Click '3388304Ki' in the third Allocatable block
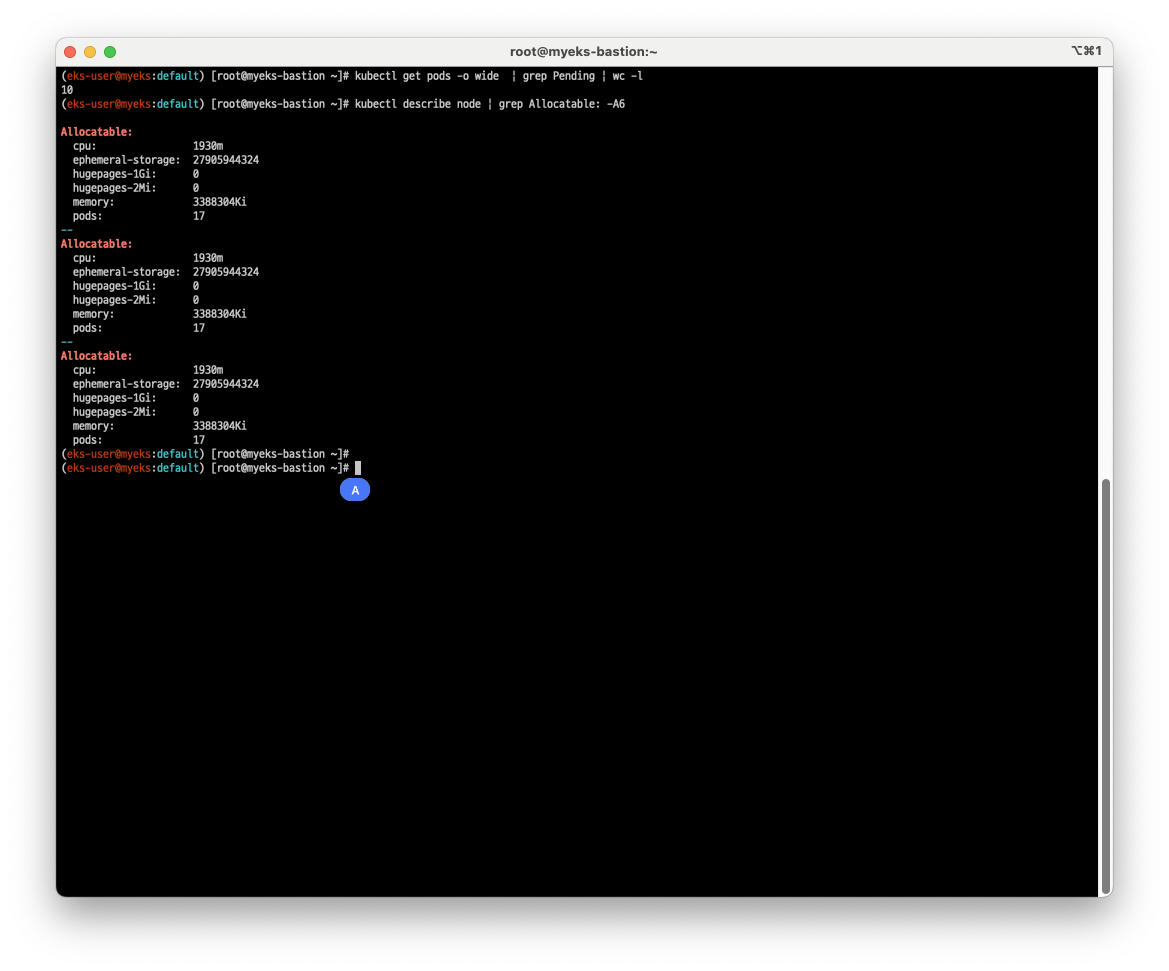This screenshot has width=1169, height=971. pos(220,426)
